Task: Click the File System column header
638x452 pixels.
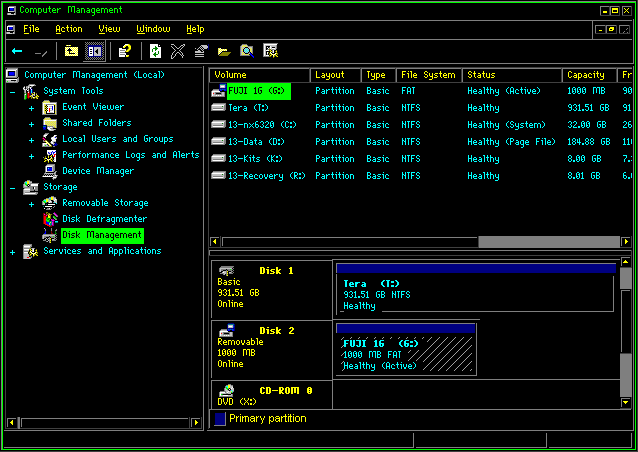Action: click(x=427, y=75)
